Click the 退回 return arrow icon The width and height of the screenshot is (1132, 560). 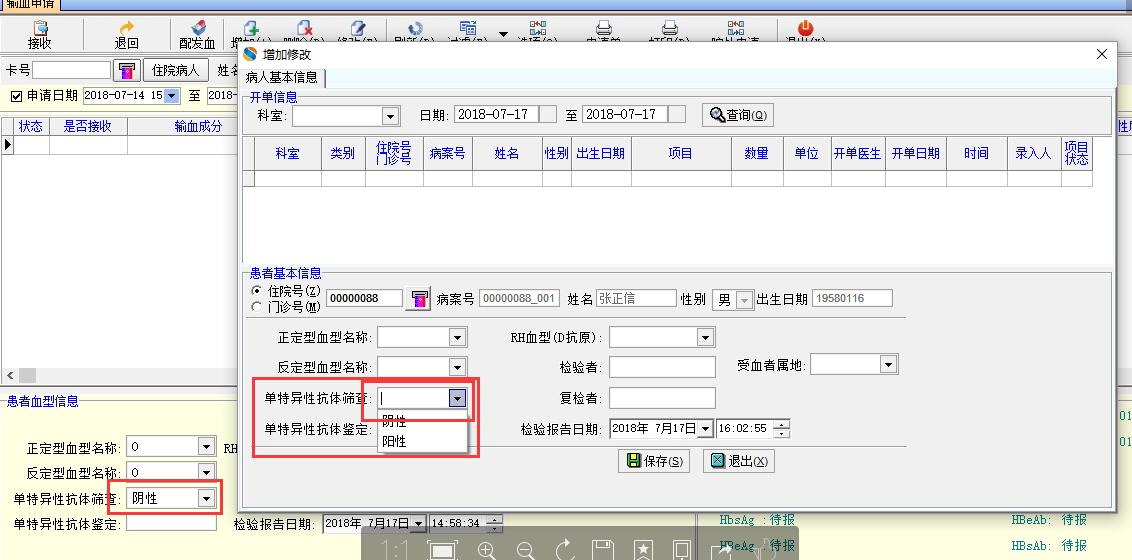(x=126, y=28)
